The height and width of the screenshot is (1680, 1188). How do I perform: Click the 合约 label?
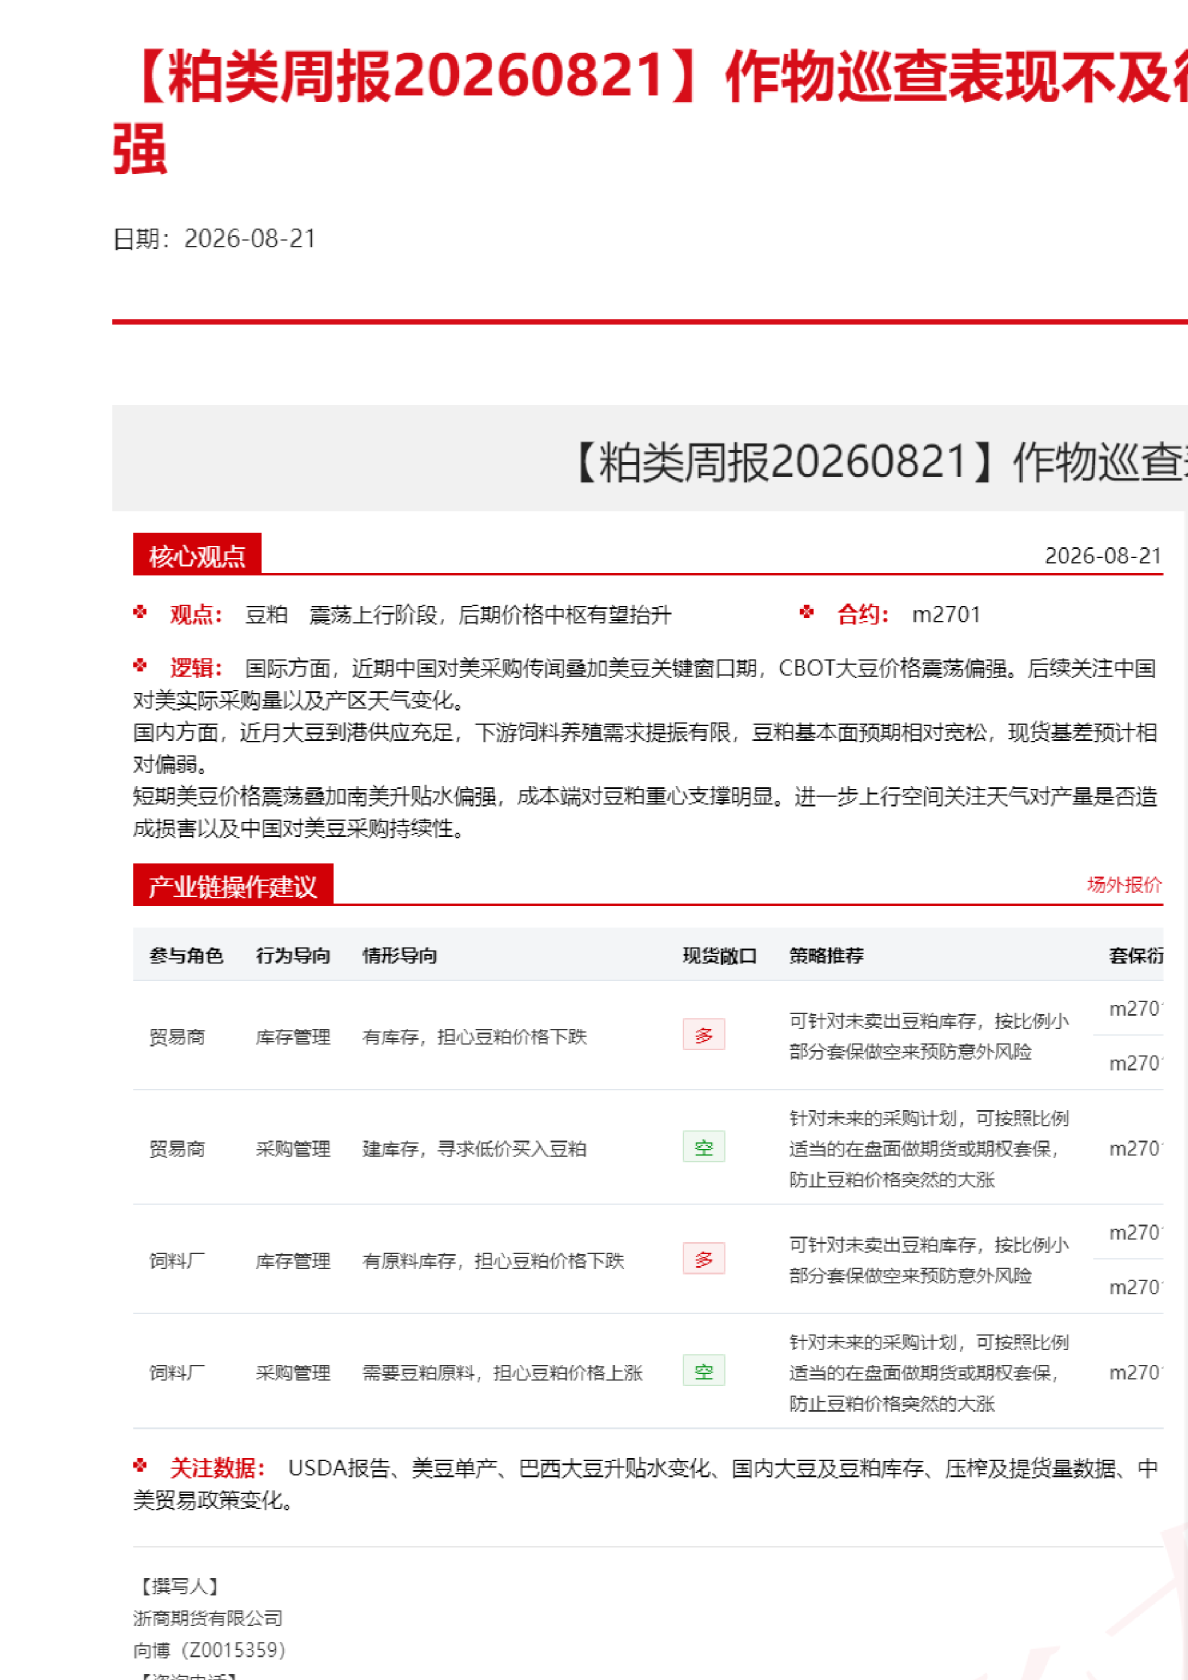(x=863, y=615)
